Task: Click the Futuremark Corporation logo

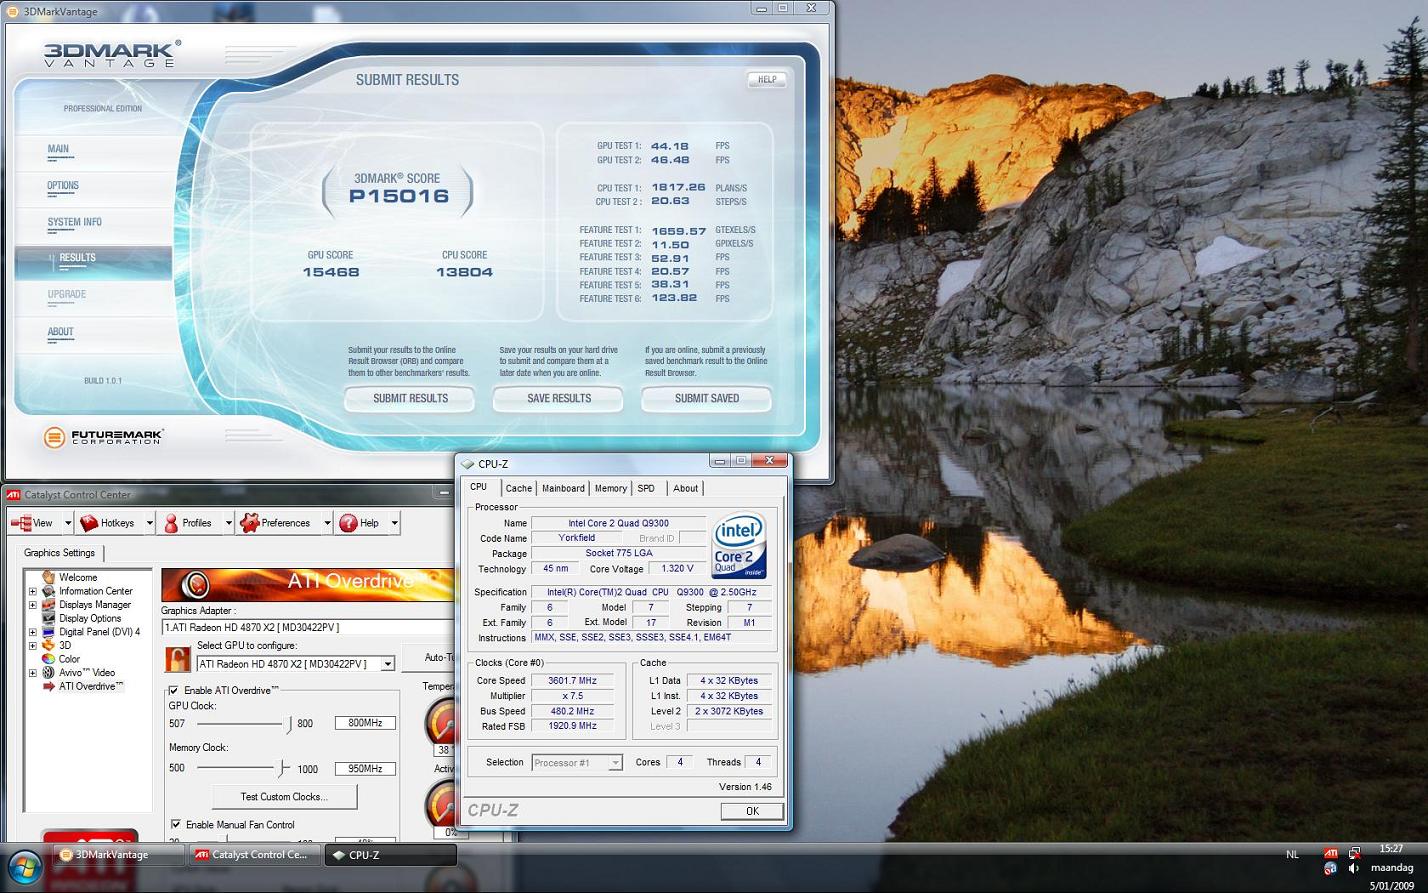Action: (103, 437)
